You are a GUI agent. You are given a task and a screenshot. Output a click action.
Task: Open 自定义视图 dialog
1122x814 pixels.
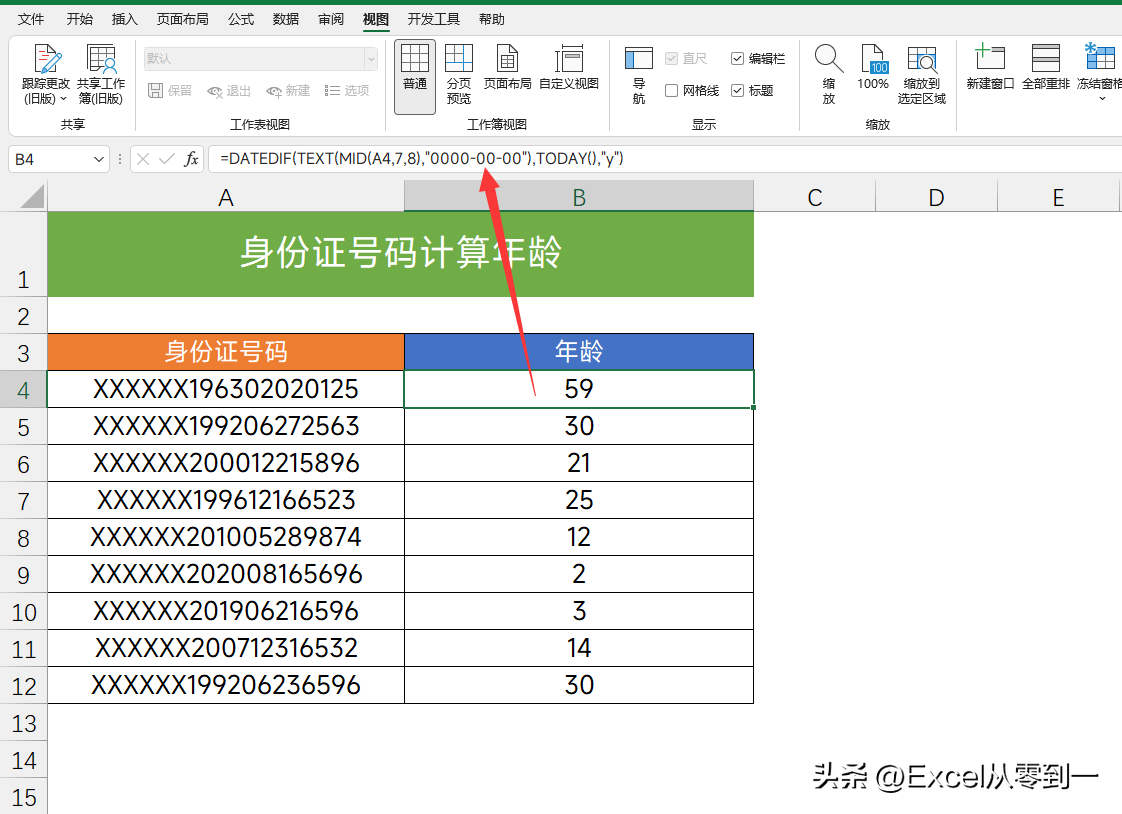(569, 68)
